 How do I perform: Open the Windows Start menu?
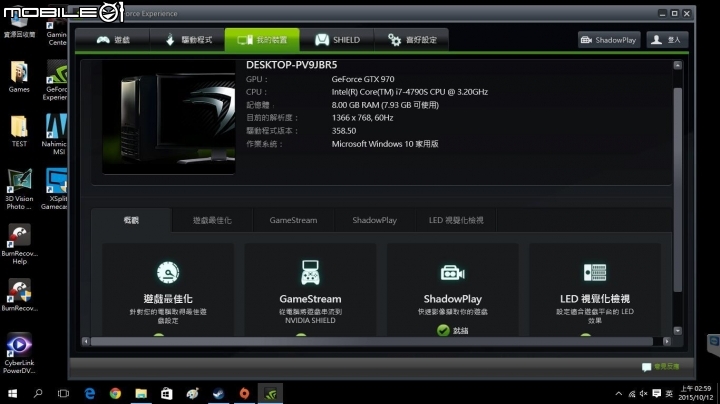coord(12,393)
